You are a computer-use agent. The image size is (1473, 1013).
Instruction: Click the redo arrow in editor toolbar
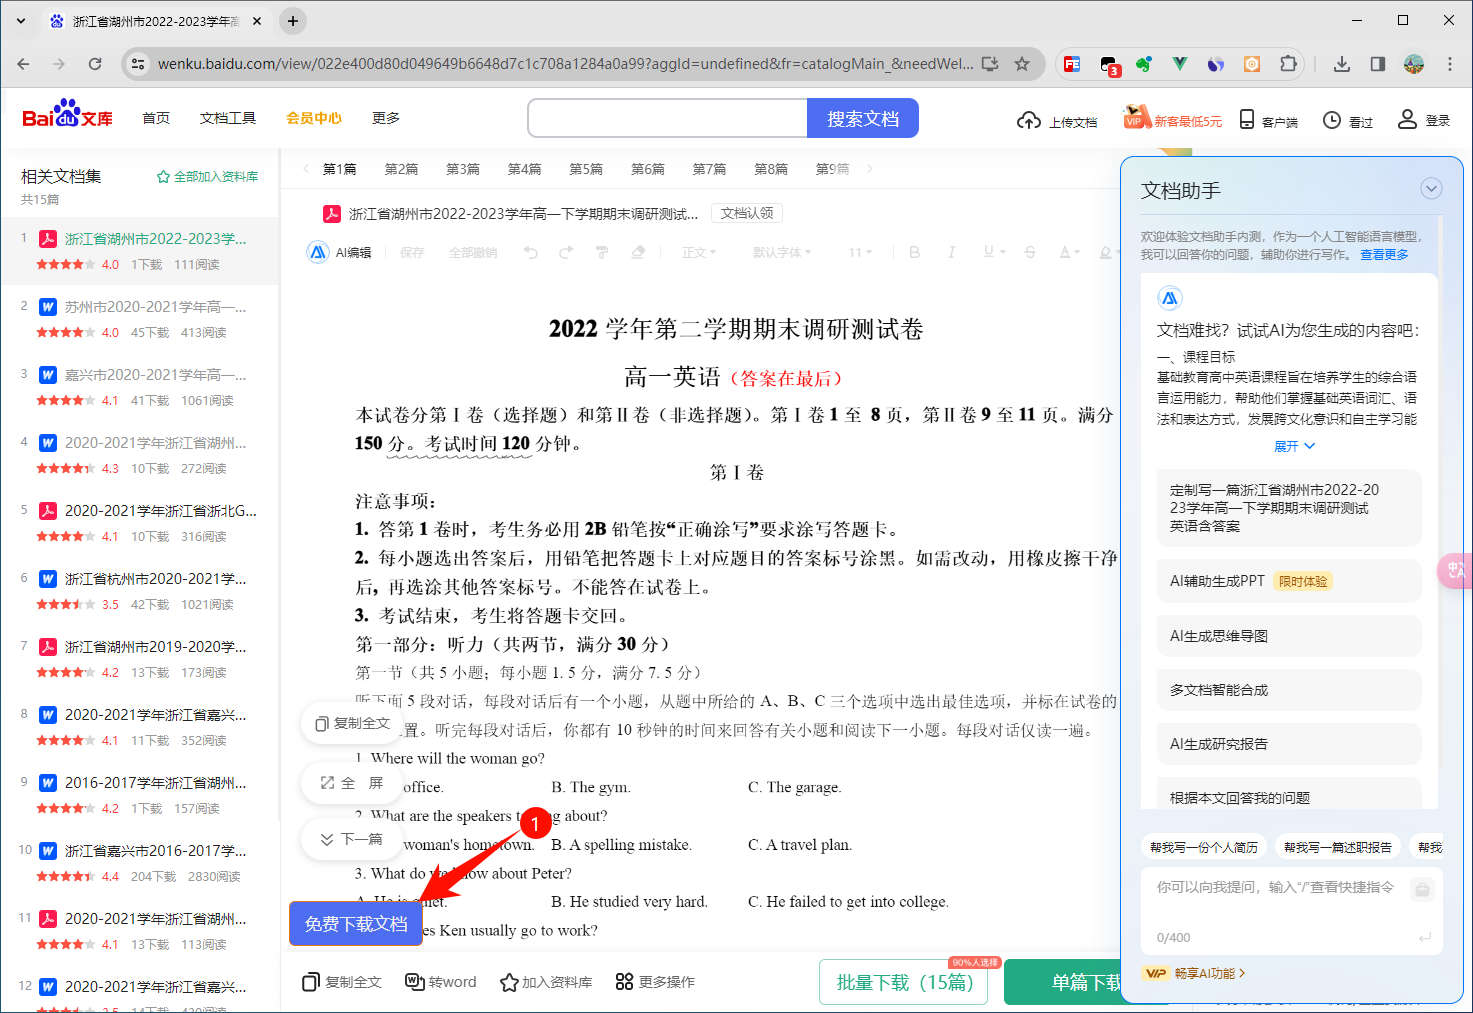pyautogui.click(x=566, y=252)
